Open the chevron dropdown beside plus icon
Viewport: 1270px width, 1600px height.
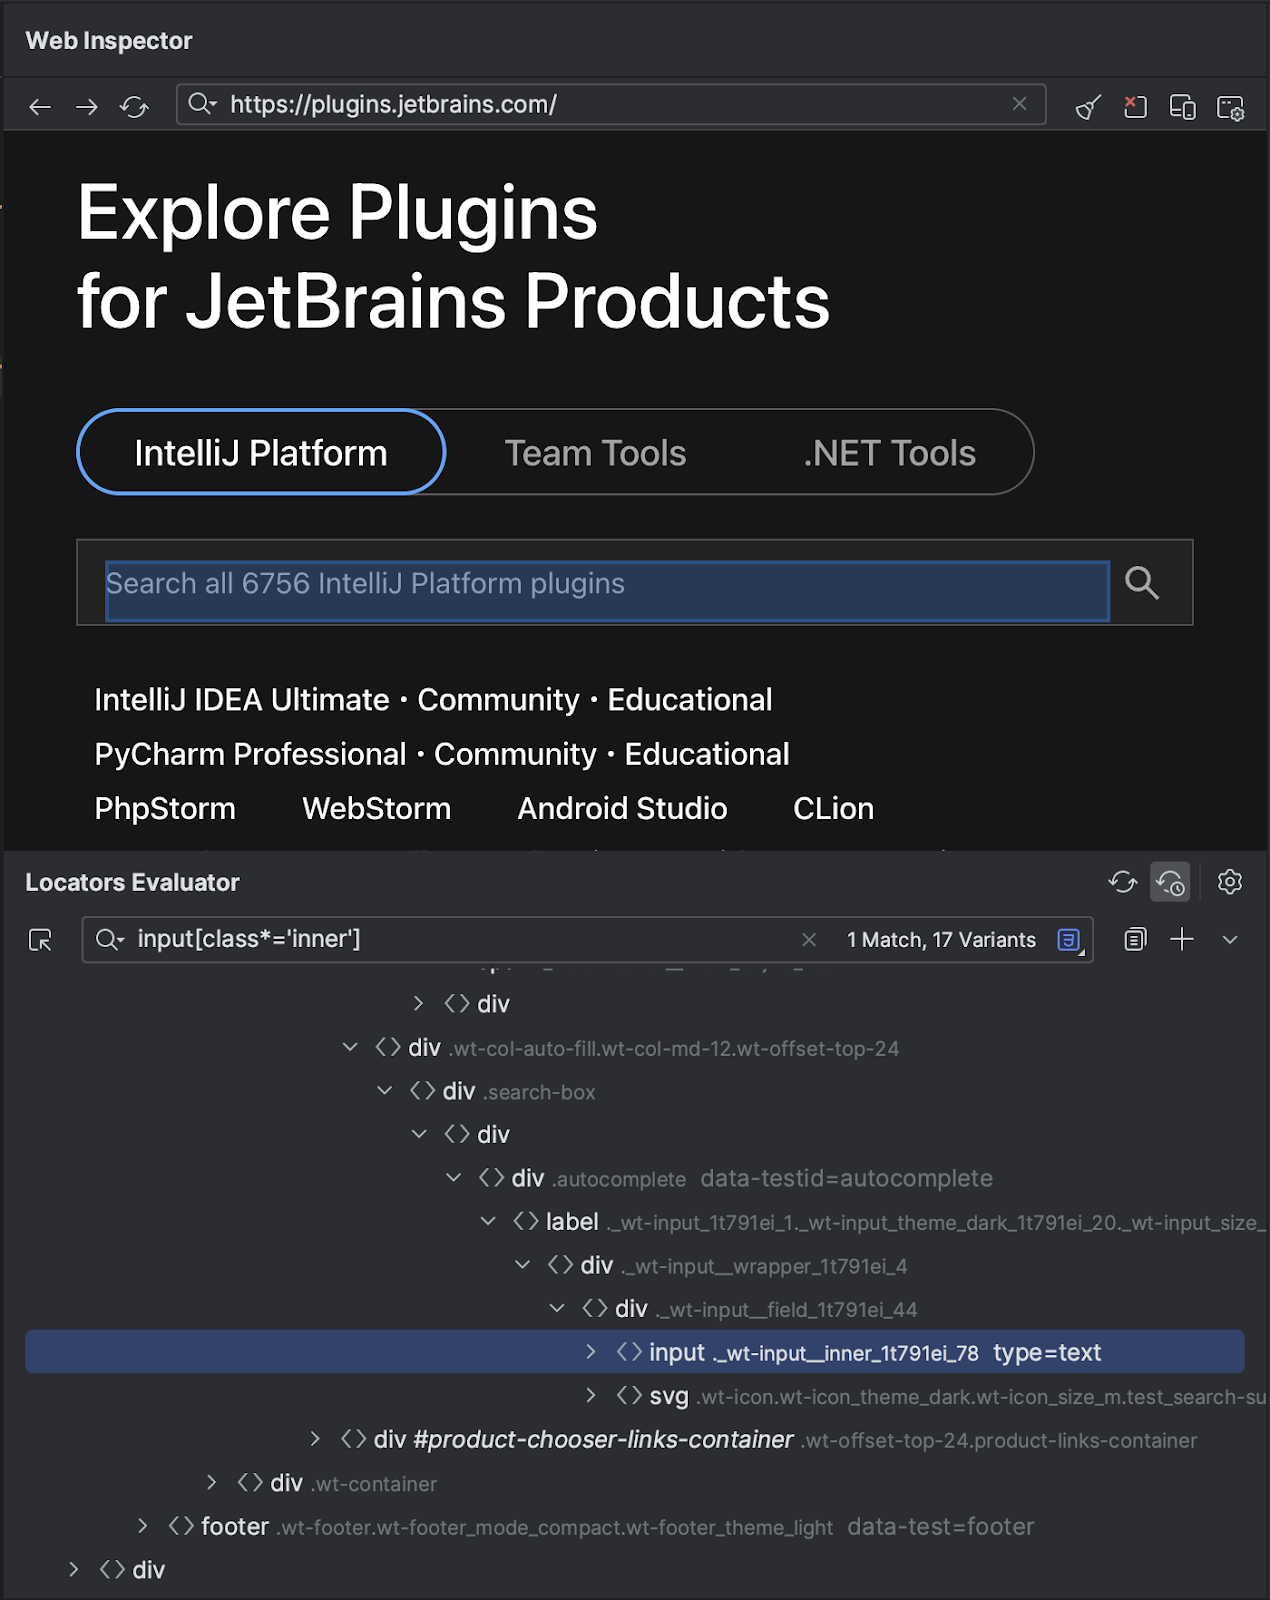(1230, 939)
